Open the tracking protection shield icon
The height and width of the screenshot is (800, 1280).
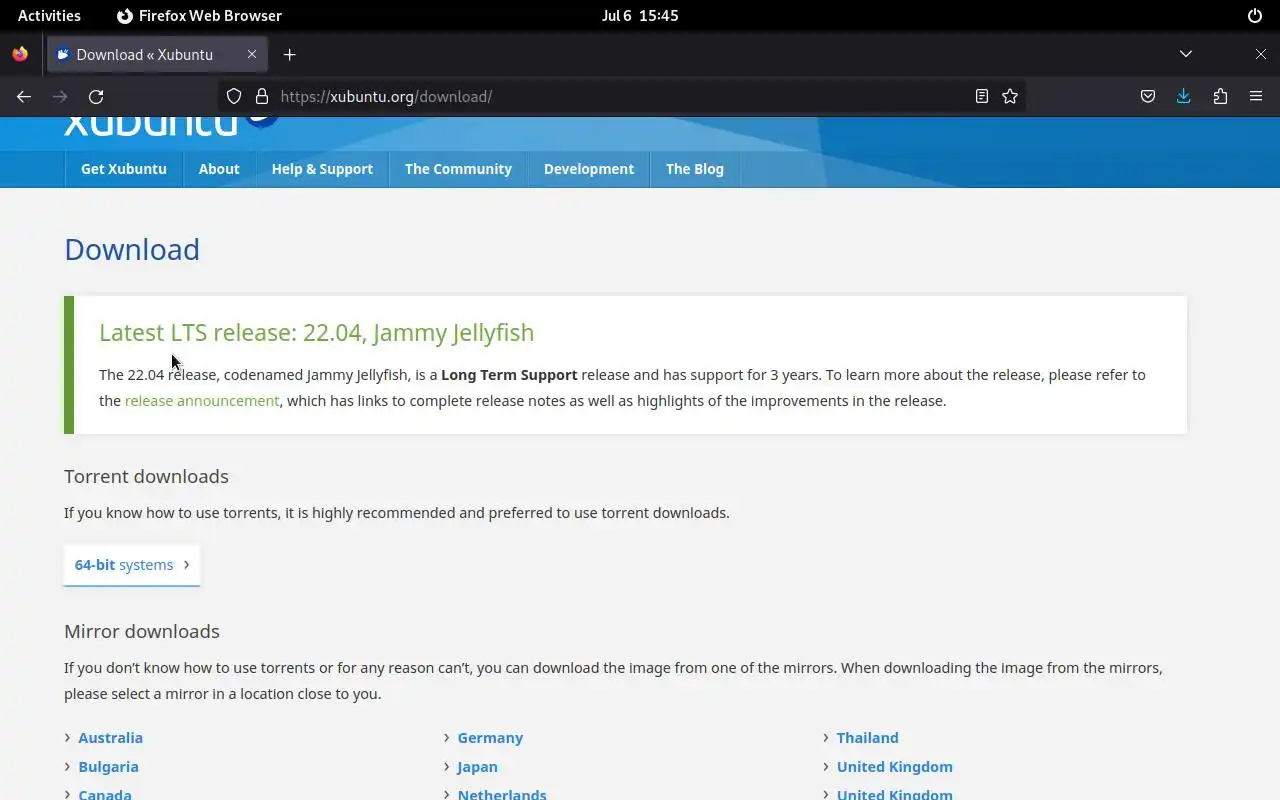234,97
